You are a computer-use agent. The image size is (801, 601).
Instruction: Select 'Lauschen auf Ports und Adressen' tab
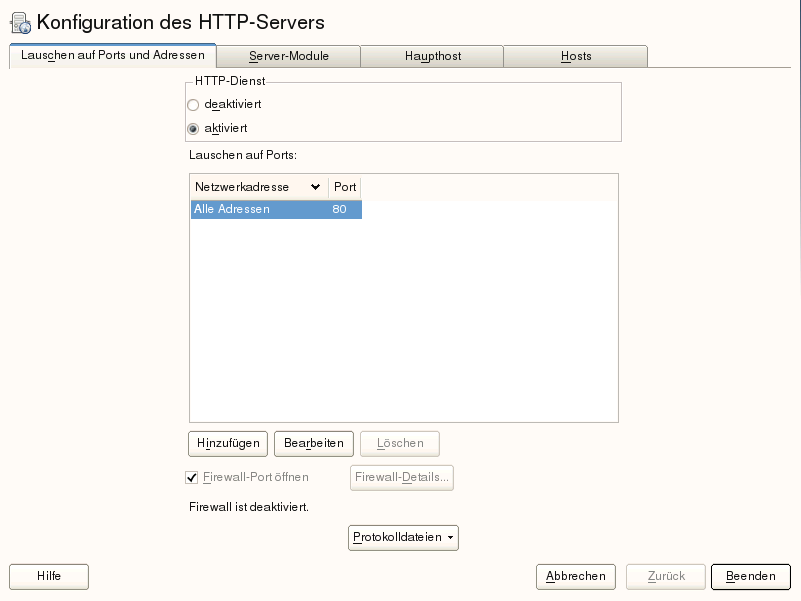coord(113,56)
